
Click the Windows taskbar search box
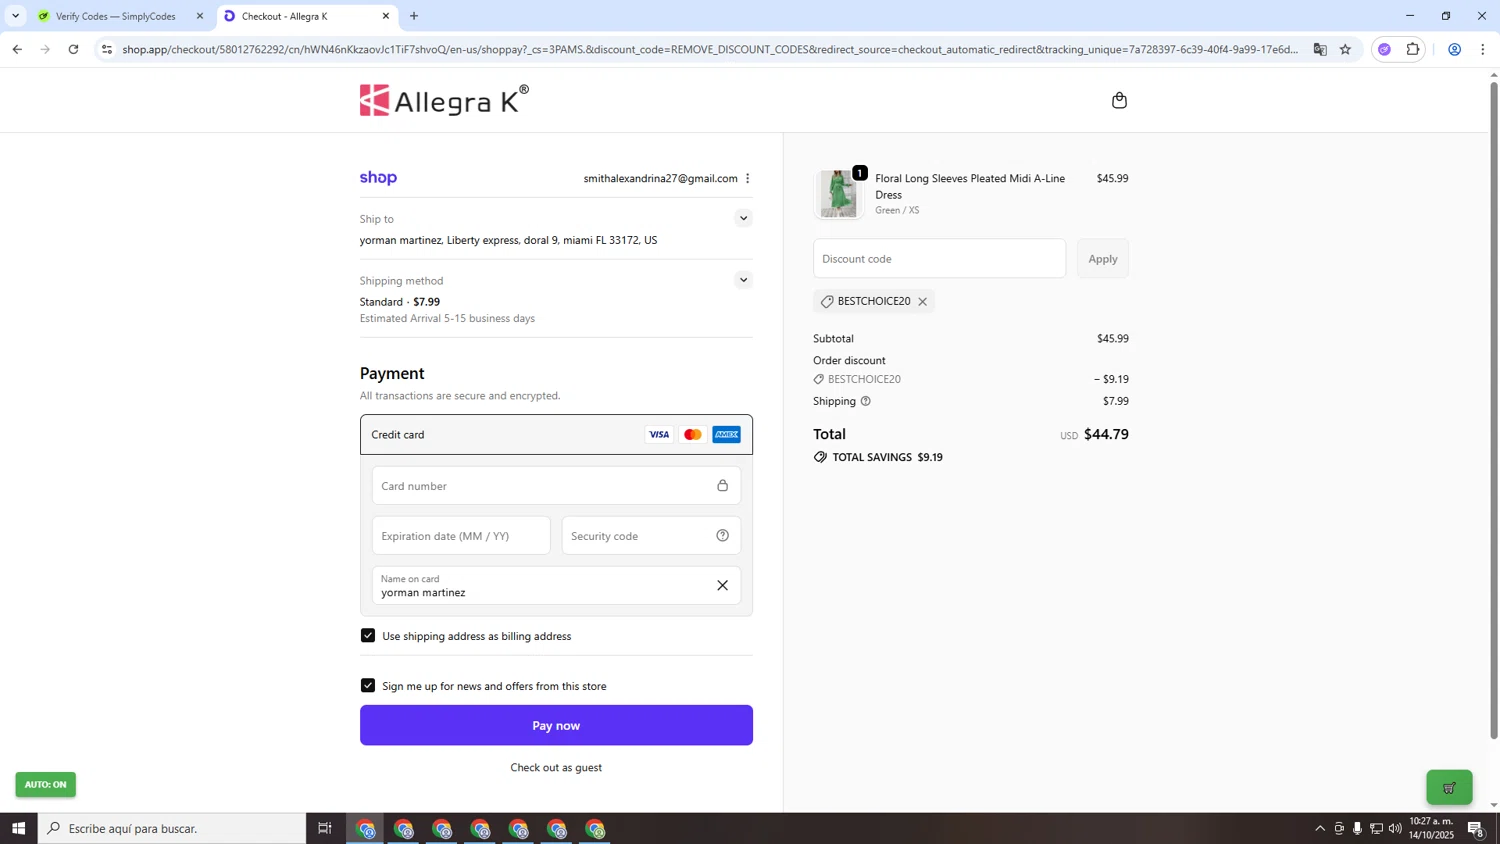coord(172,829)
